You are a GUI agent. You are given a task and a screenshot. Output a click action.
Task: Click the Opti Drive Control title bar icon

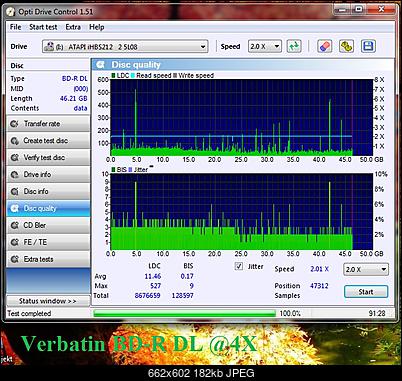(x=11, y=12)
